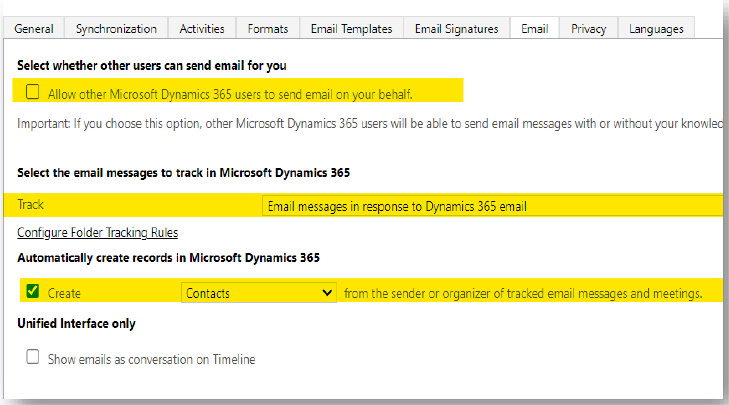This screenshot has width=729, height=405.
Task: Click the 'Select whether other users can send email for you' heading
Action: (x=152, y=66)
